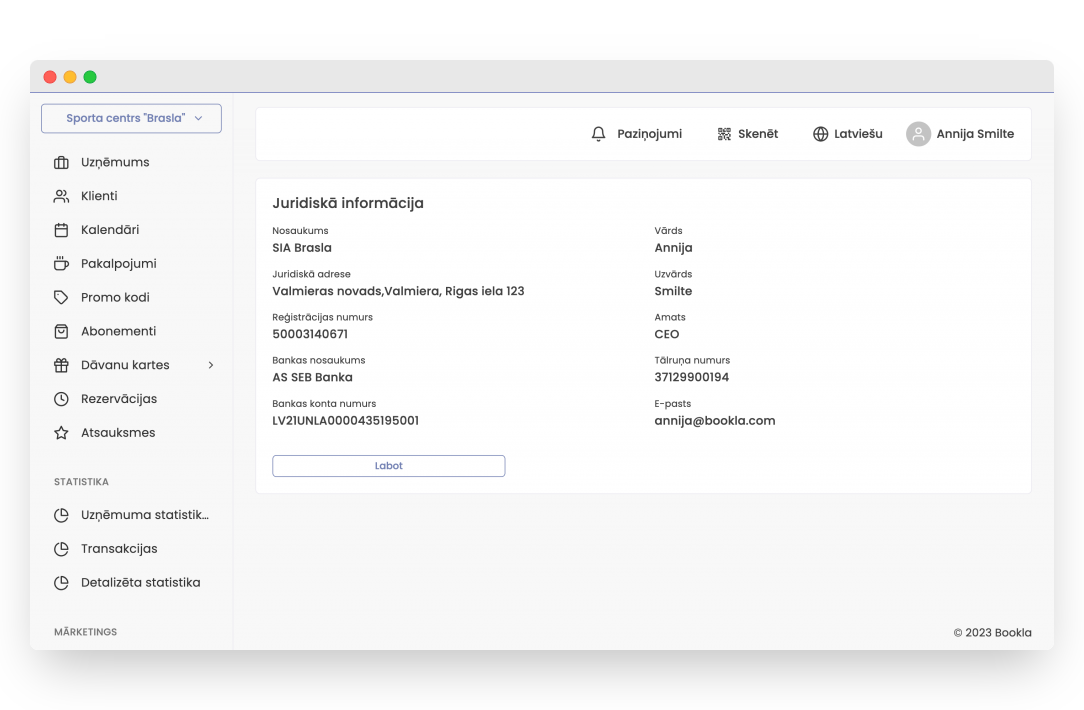Viewport: 1084px width, 710px height.
Task: Click the briefcase icon next to Uzņēmums
Action: click(61, 162)
